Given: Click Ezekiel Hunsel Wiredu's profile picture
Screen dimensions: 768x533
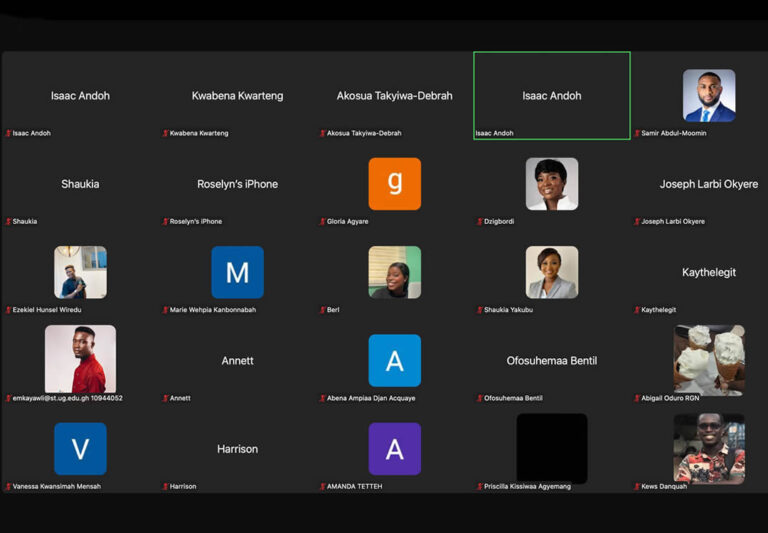Looking at the screenshot, I should pyautogui.click(x=80, y=272).
